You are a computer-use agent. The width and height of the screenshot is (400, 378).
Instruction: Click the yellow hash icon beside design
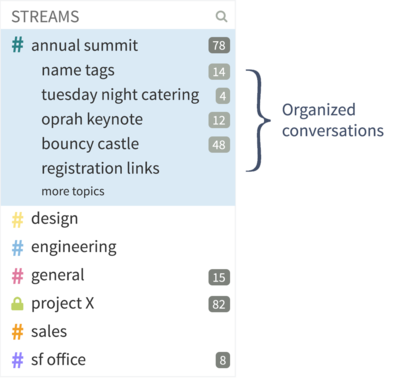coord(18,220)
